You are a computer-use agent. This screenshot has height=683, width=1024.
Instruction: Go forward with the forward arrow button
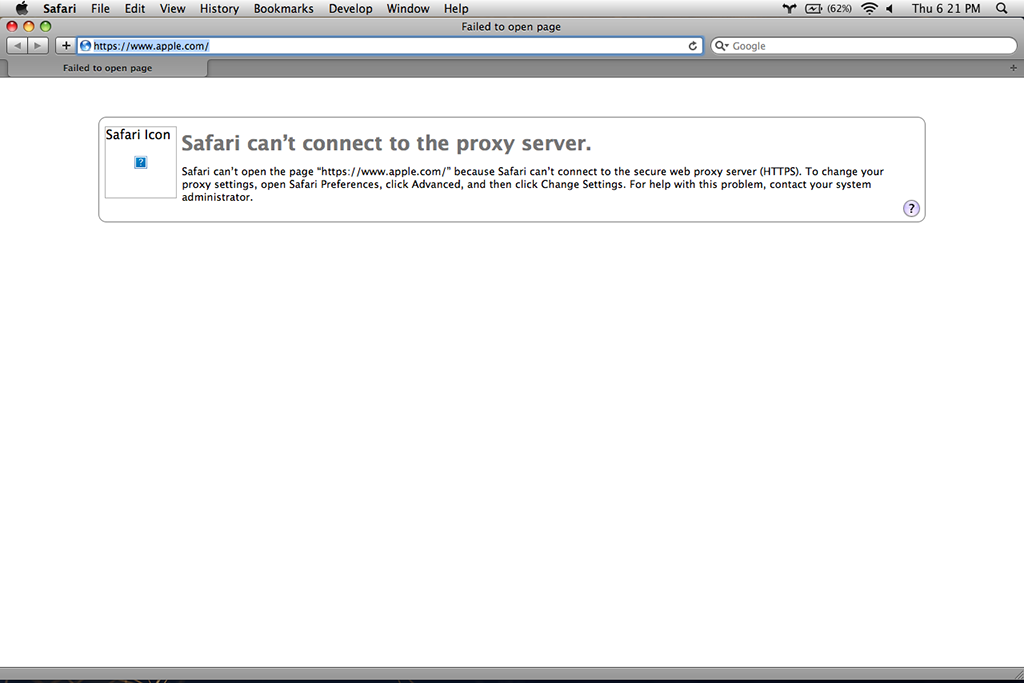click(38, 46)
